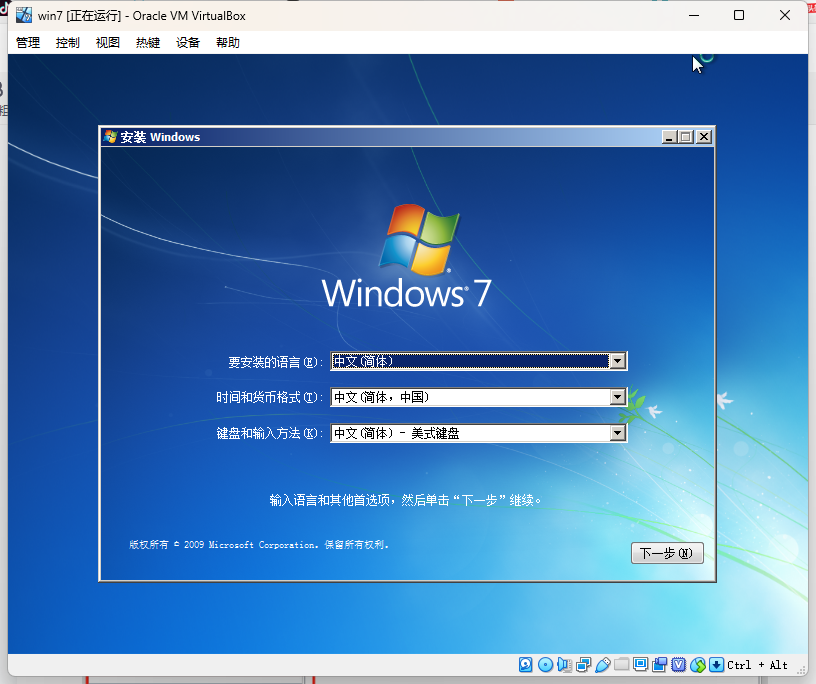Open the 要安装的语言 language dropdown
Viewport: 816px width, 684px height.
(x=619, y=361)
